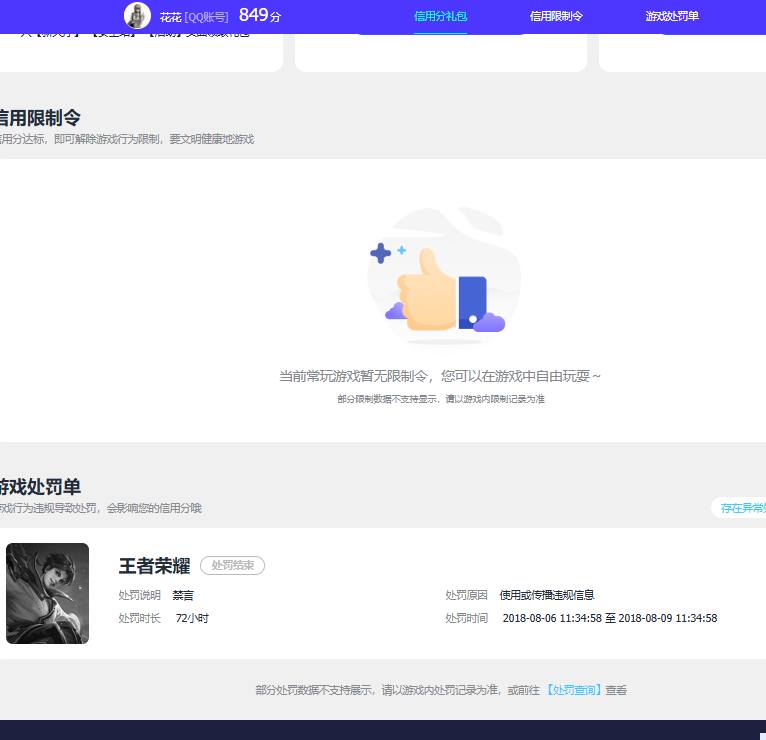Click the 禁言 penalty description
766x740 pixels.
tap(183, 595)
